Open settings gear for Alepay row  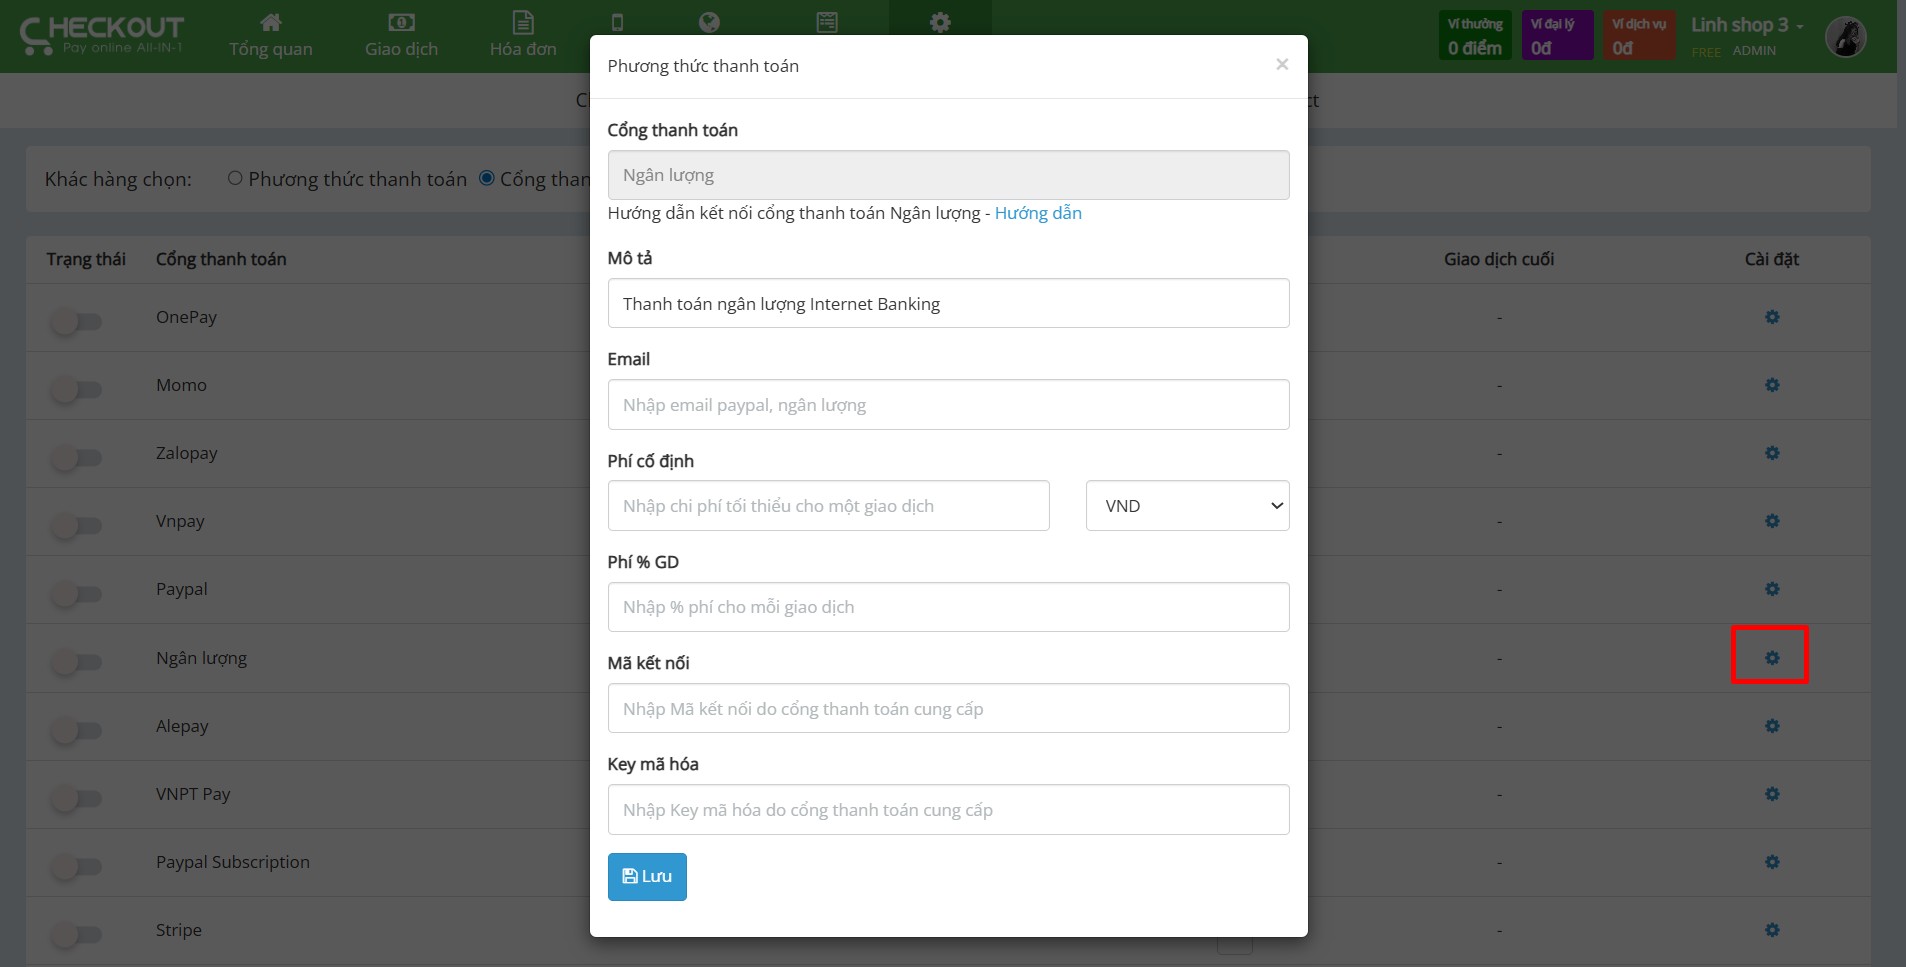(1771, 726)
